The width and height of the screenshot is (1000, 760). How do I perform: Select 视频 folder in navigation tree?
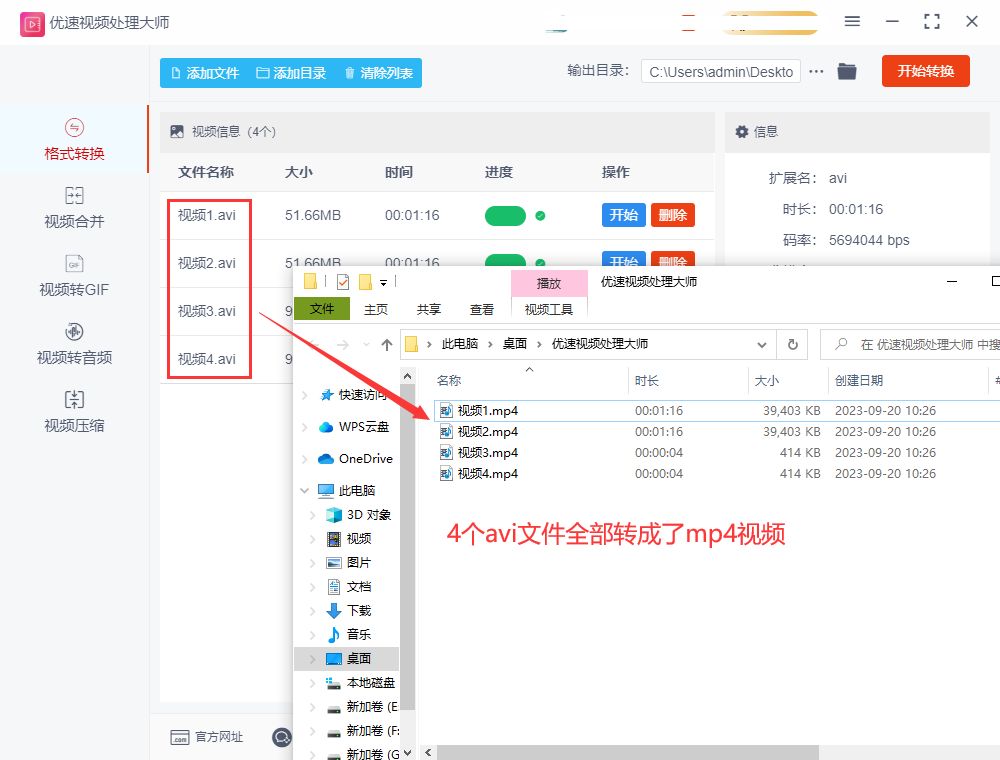pyautogui.click(x=358, y=539)
